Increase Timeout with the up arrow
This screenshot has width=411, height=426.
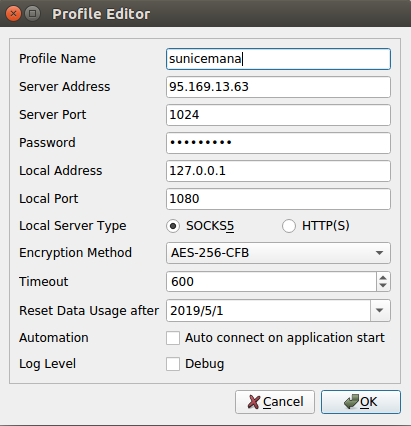coord(383,277)
